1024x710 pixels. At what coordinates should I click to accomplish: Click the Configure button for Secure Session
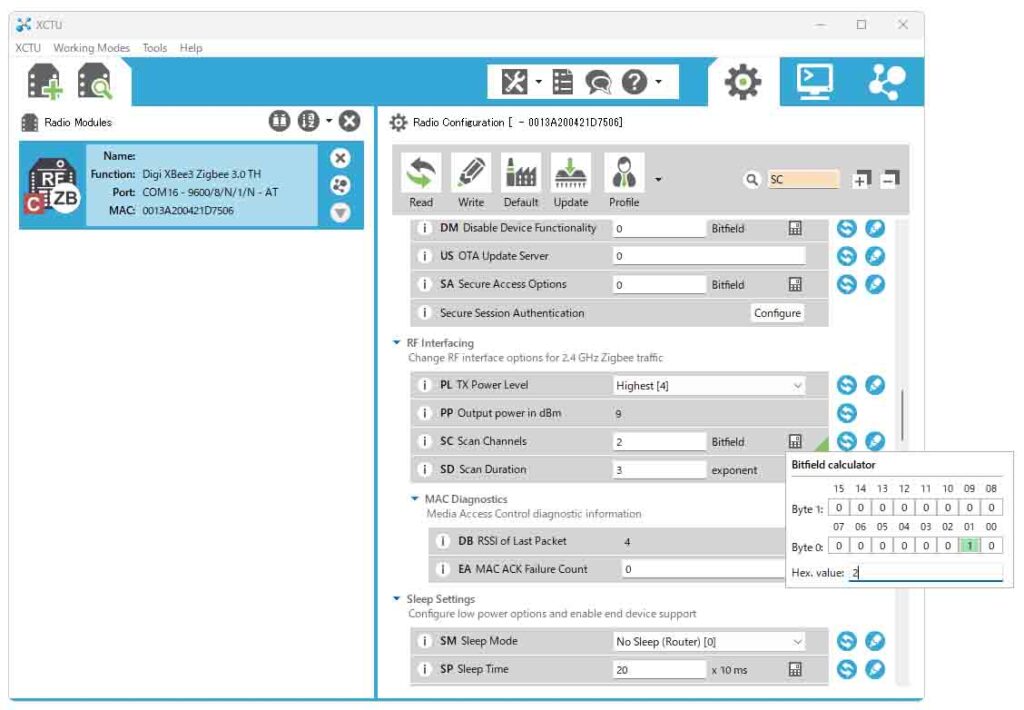[x=777, y=313]
